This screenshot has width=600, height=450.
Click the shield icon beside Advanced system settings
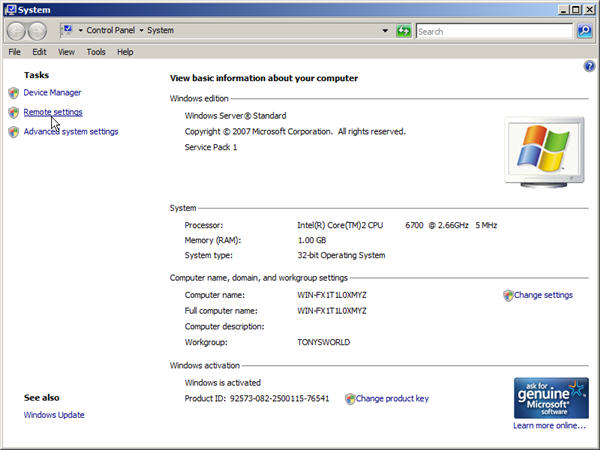[x=13, y=132]
